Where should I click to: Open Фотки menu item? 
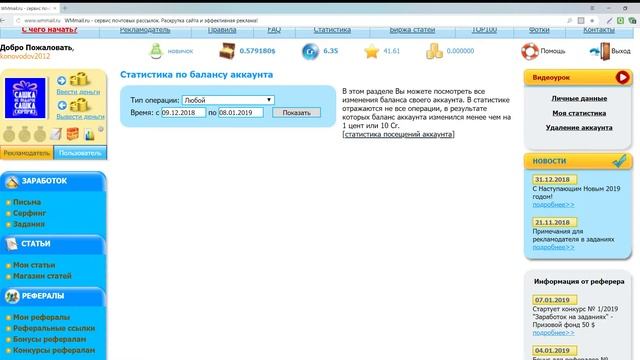pyautogui.click(x=539, y=30)
